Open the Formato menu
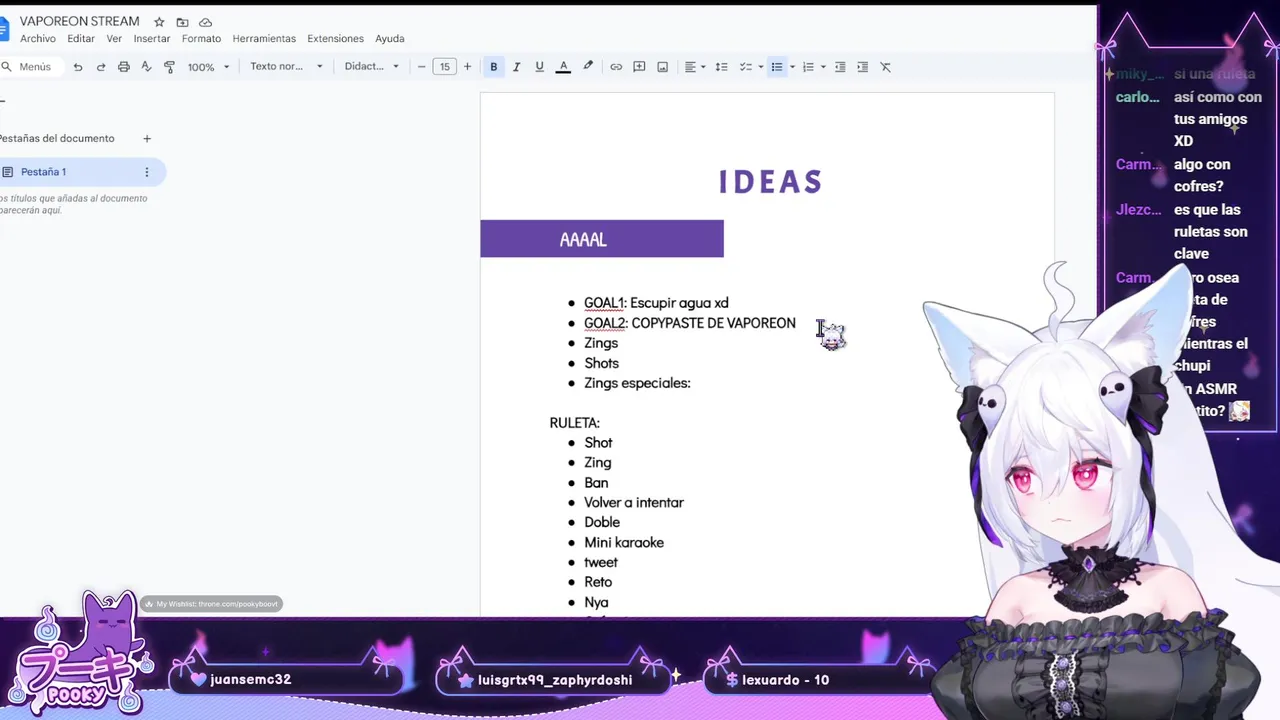The height and width of the screenshot is (720, 1280). 201,39
